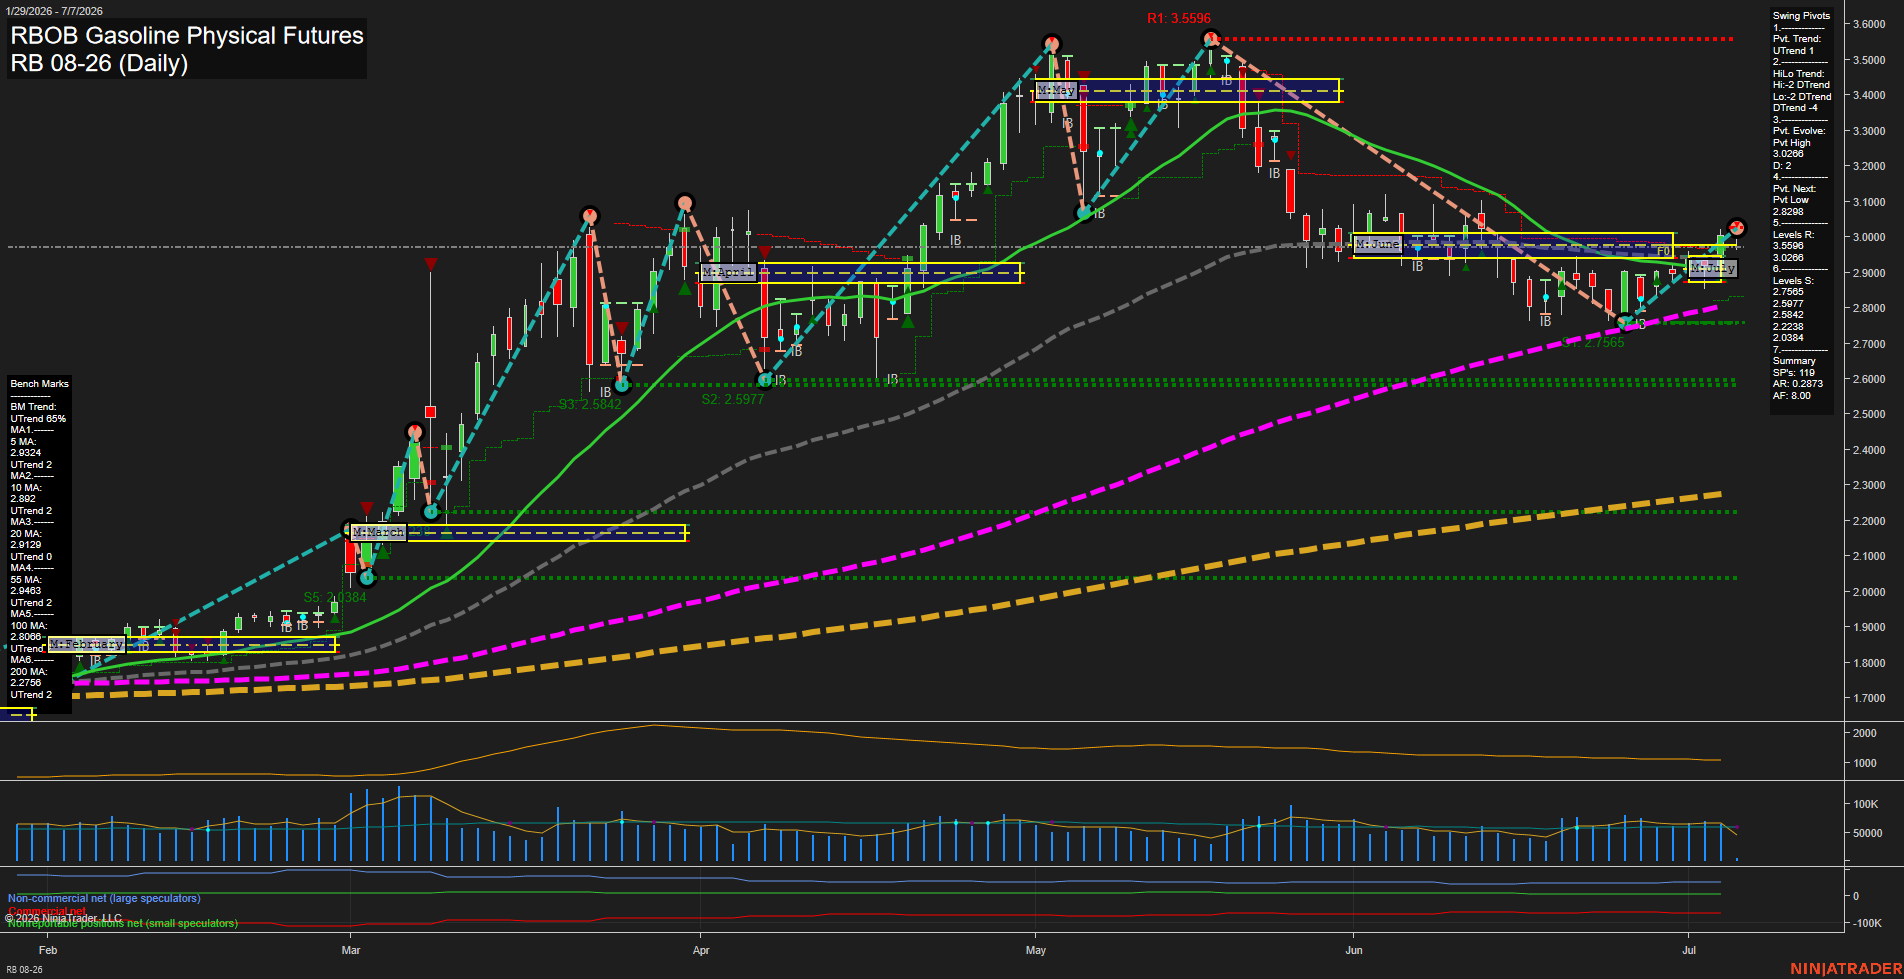
Task: Select the 20 MA value 2.9129
Action: pyautogui.click(x=26, y=545)
